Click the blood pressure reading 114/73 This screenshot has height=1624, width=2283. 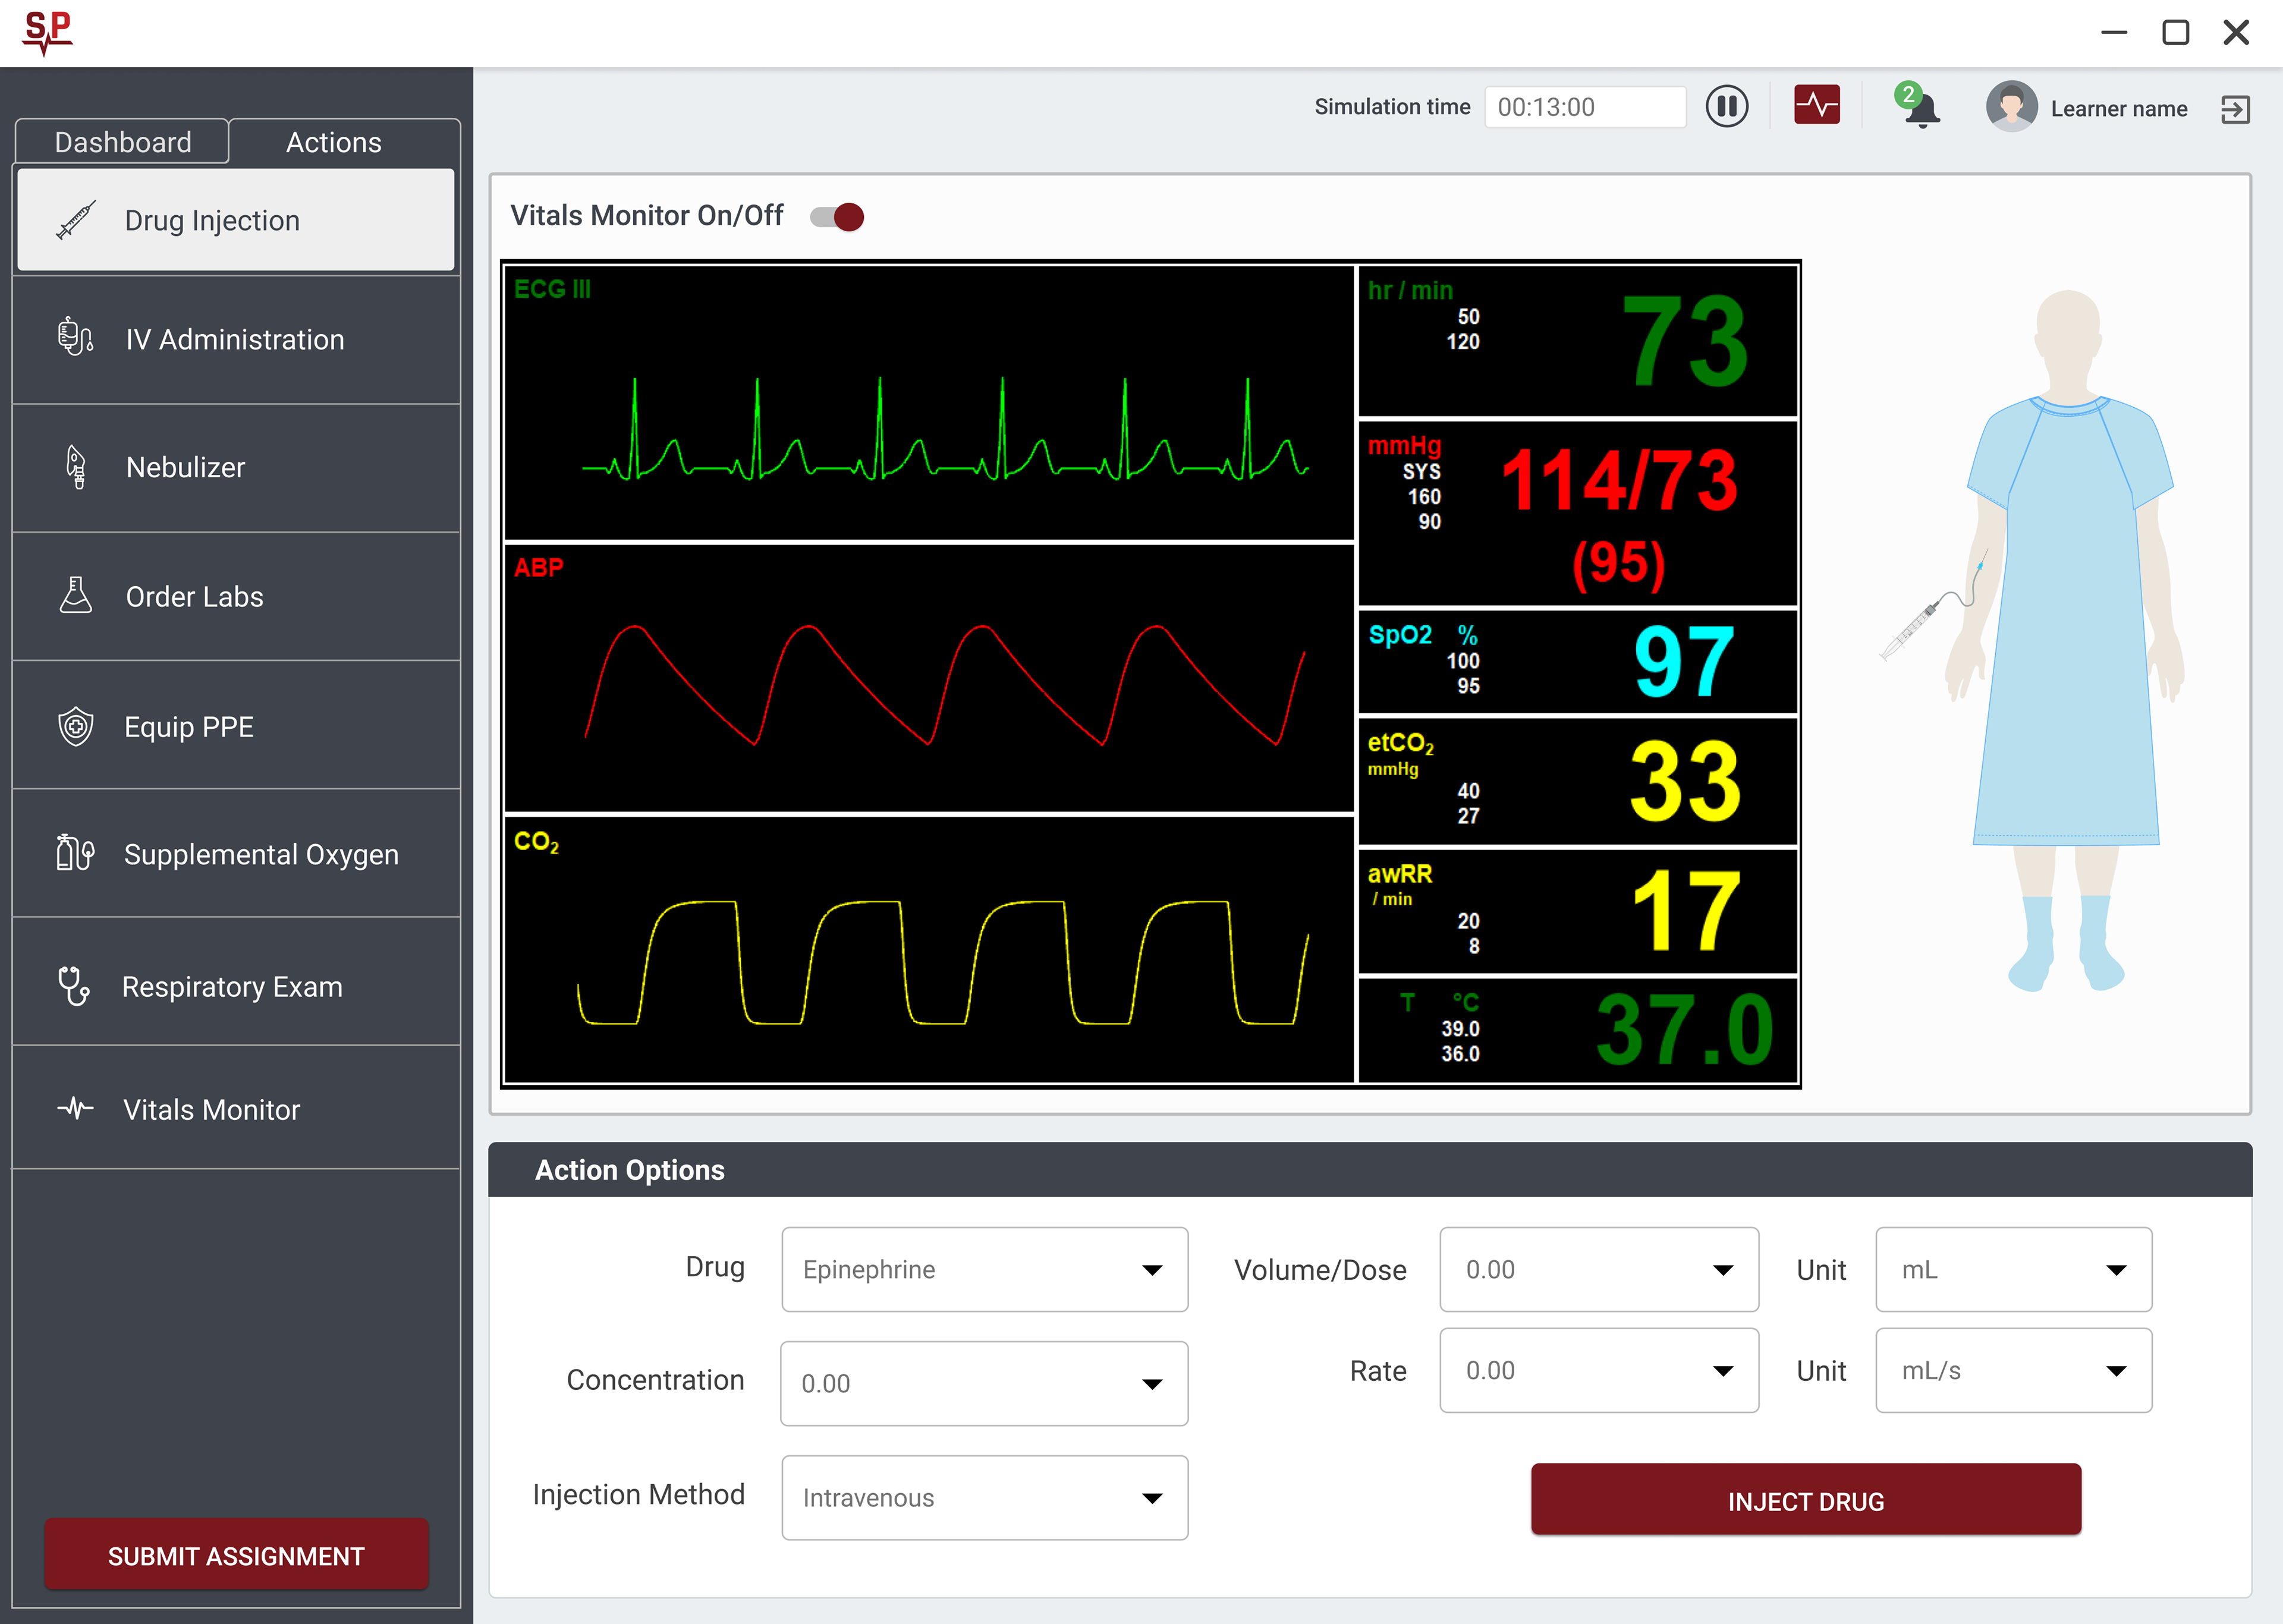tap(1619, 480)
